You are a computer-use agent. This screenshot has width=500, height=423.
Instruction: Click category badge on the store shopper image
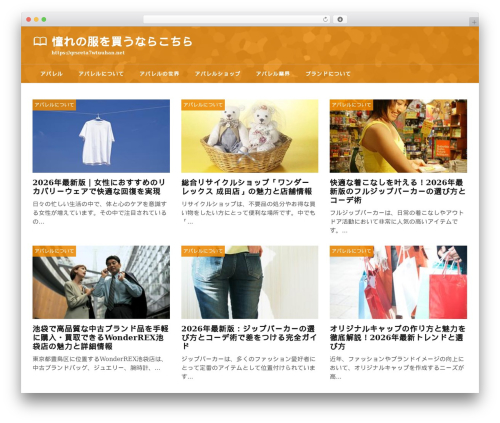coord(352,105)
